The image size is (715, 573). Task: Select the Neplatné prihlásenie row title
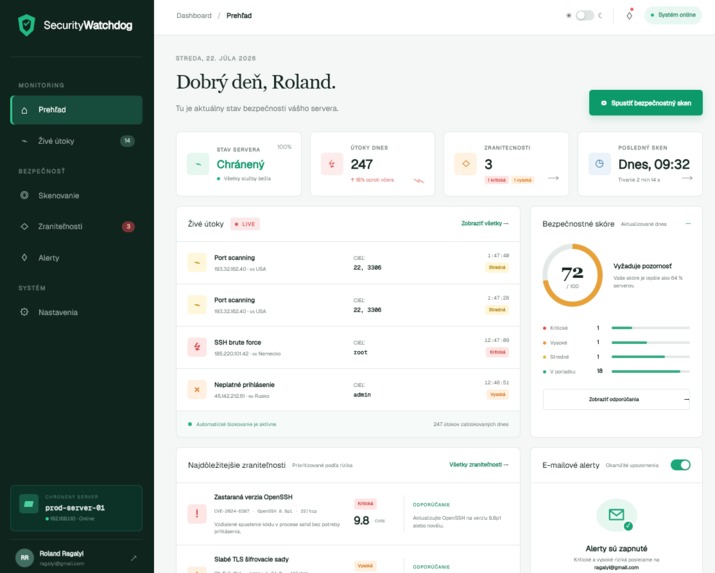[x=244, y=385]
